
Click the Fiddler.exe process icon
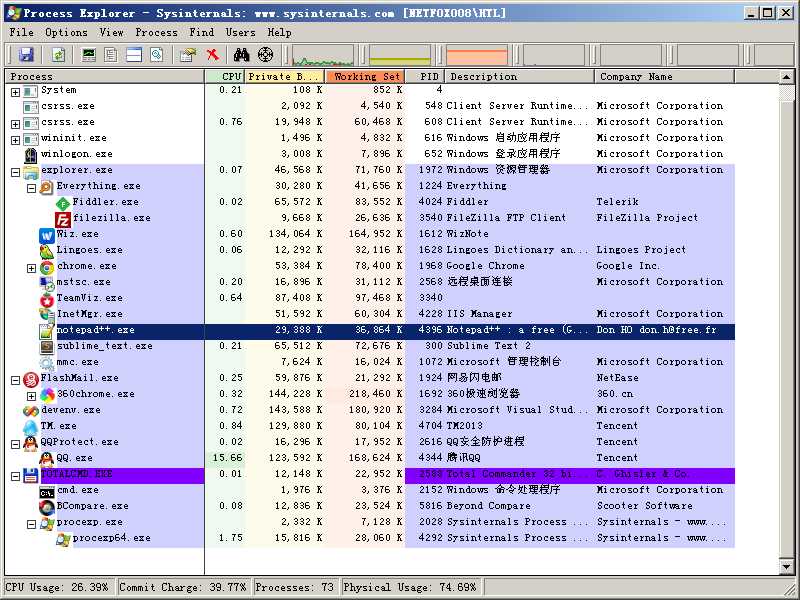63,204
